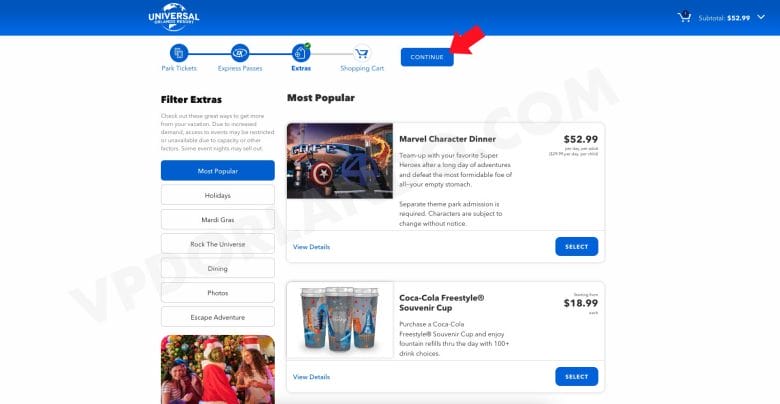Filter extras by Mardi Gras

pyautogui.click(x=217, y=220)
